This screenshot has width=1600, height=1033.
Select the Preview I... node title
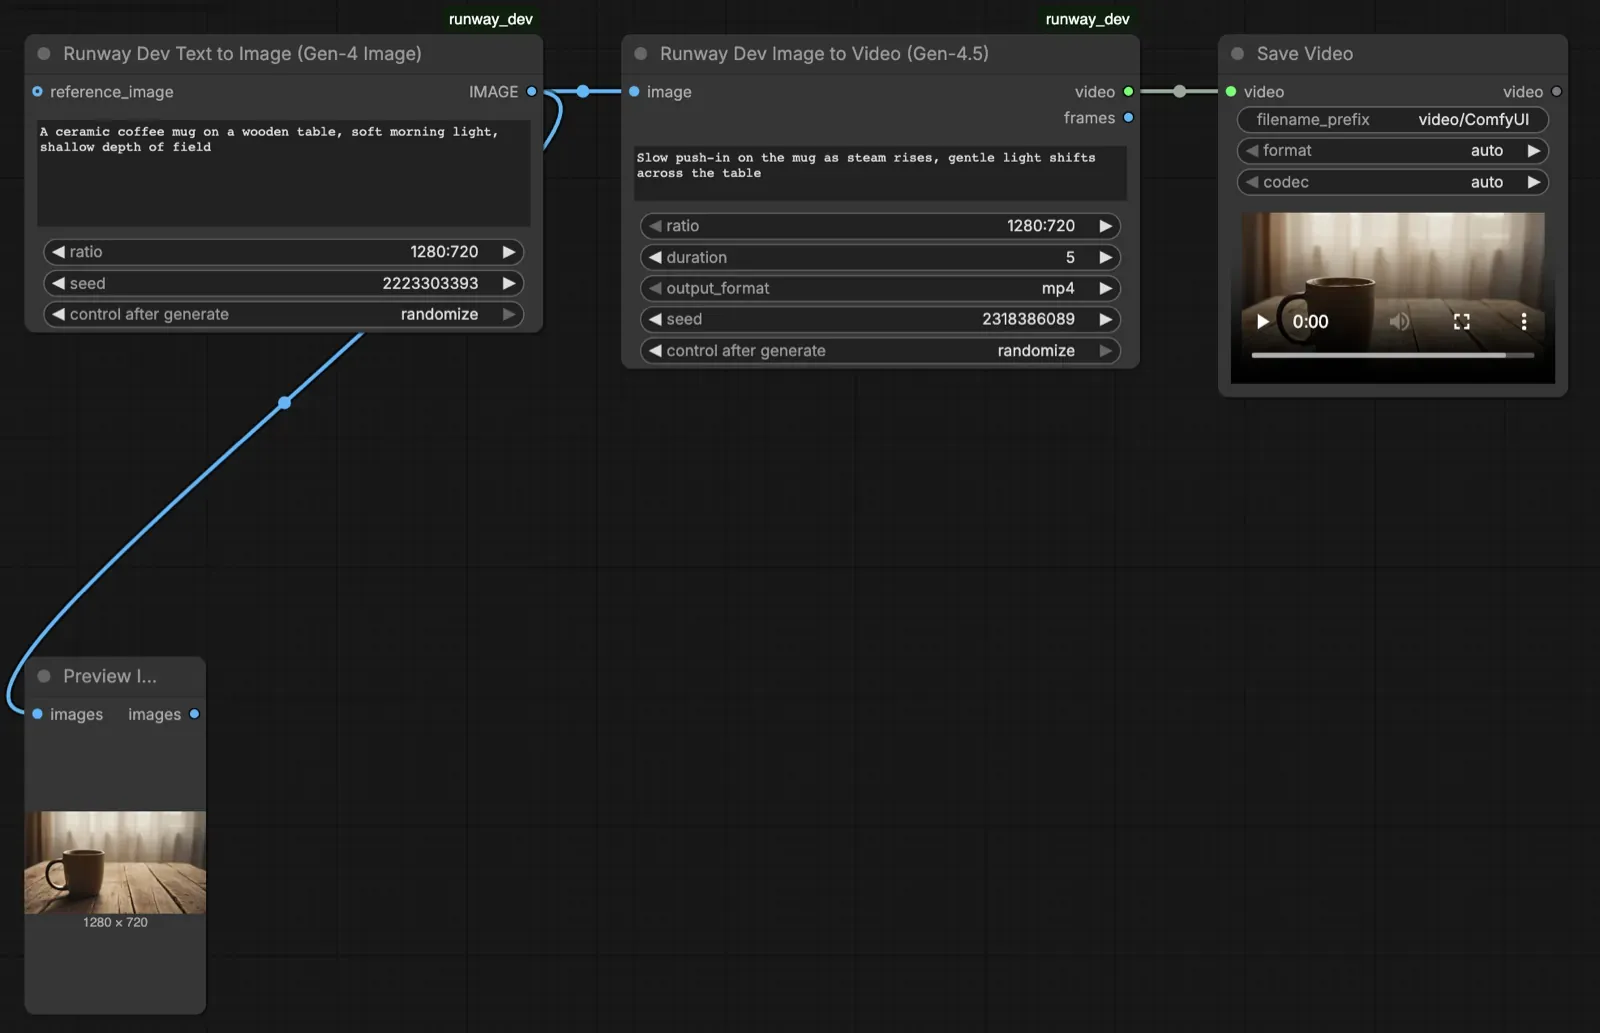pyautogui.click(x=110, y=676)
